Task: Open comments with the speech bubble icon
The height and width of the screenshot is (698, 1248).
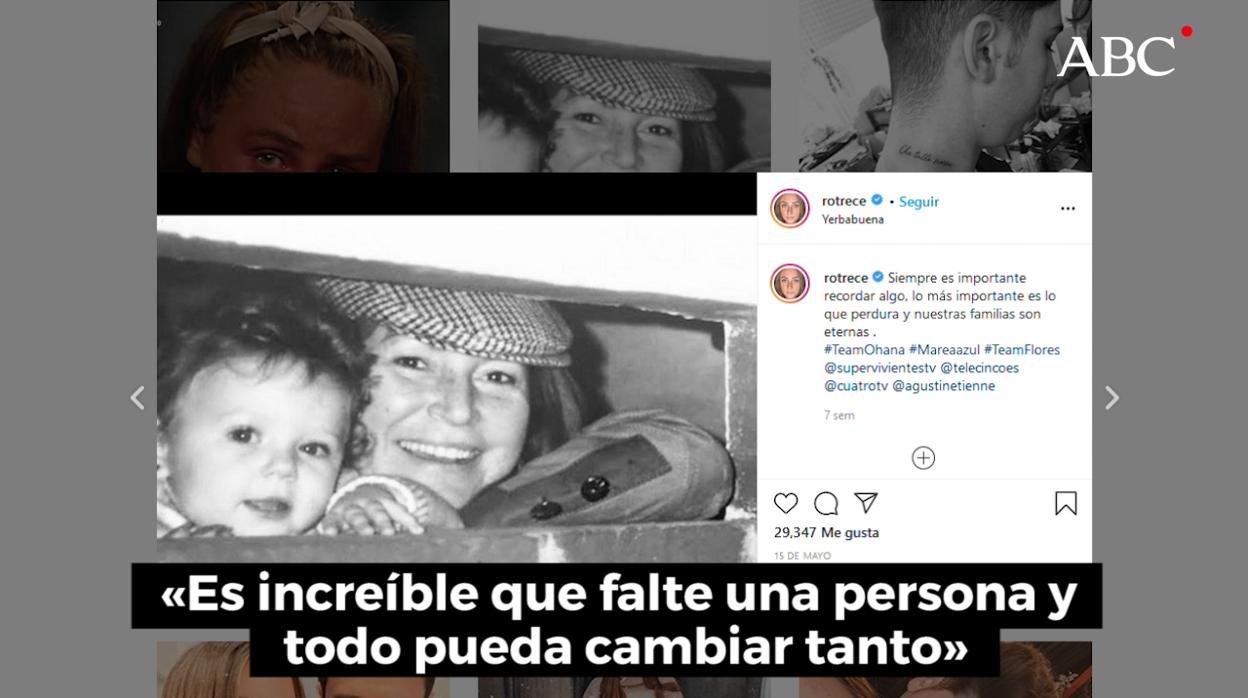Action: (826, 503)
